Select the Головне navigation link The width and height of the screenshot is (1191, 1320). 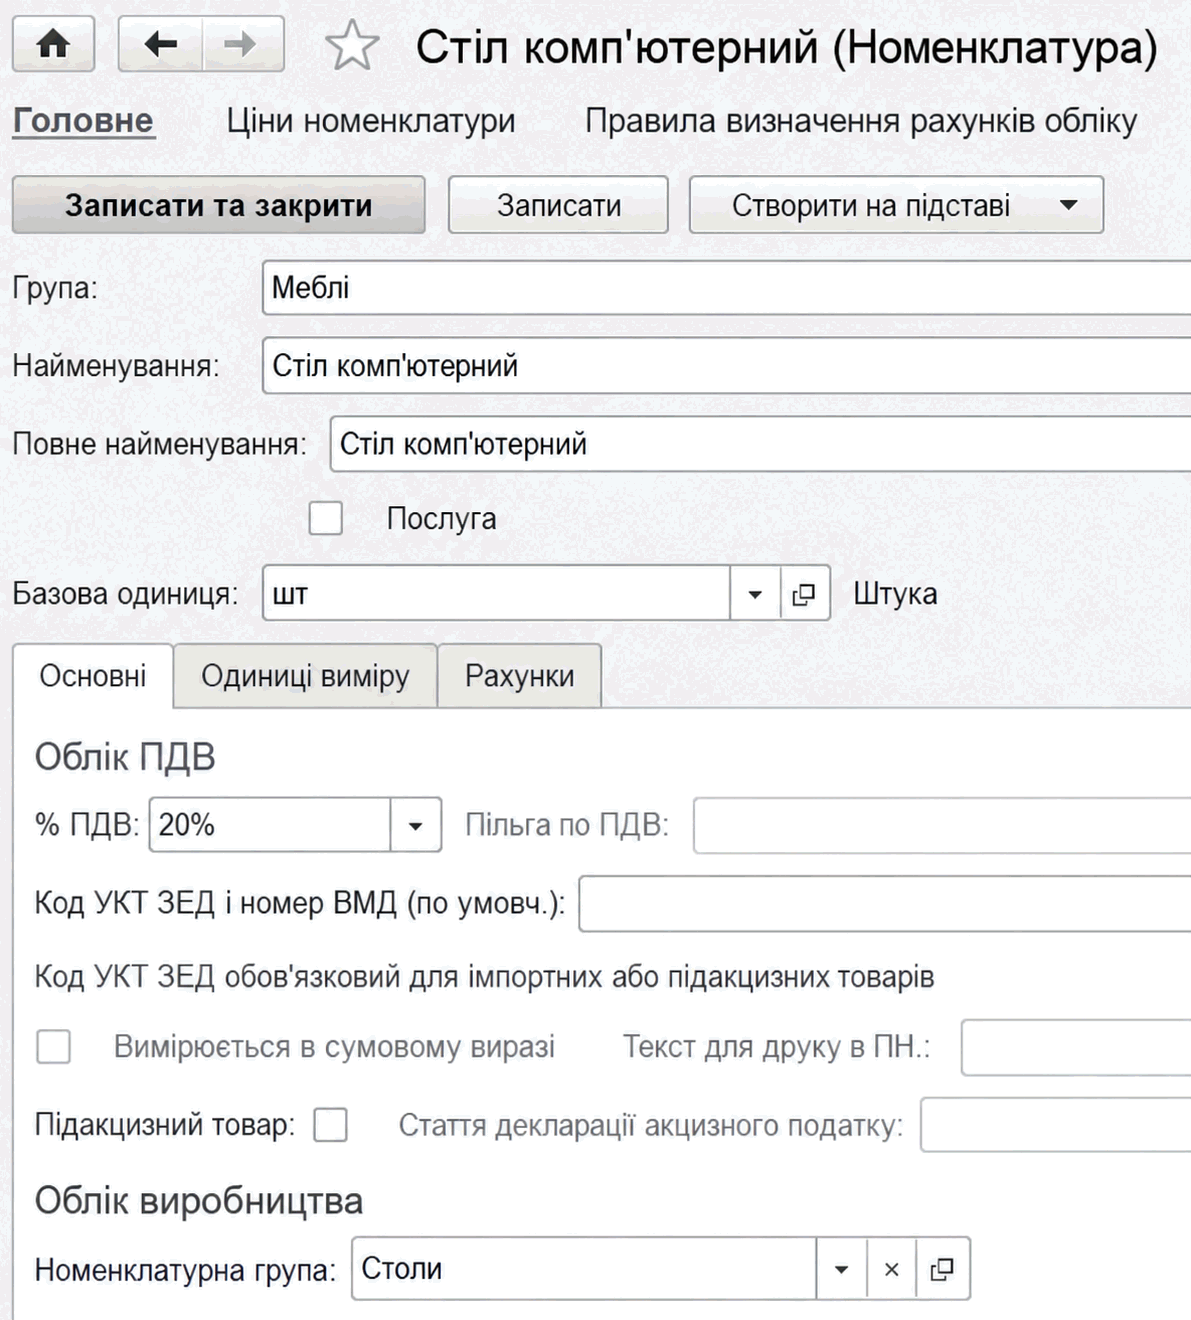[83, 121]
